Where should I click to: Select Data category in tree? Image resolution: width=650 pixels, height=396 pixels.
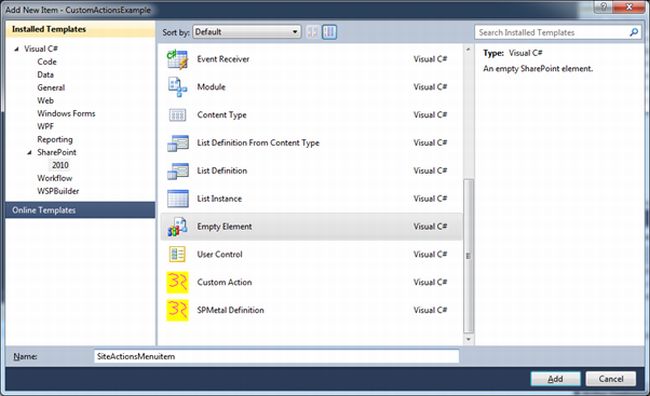click(46, 75)
